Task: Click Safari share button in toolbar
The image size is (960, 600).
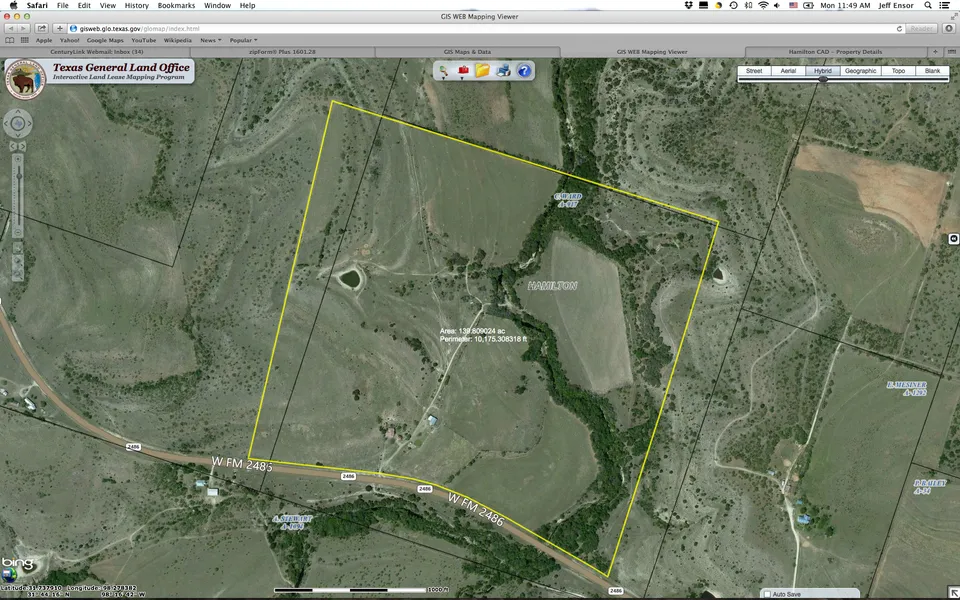Action: click(44, 28)
